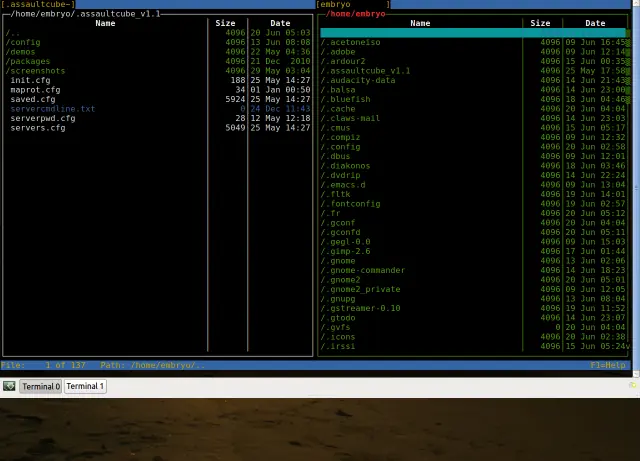The width and height of the screenshot is (640, 461).
Task: Click the Size column header in left panel
Action: coord(225,23)
